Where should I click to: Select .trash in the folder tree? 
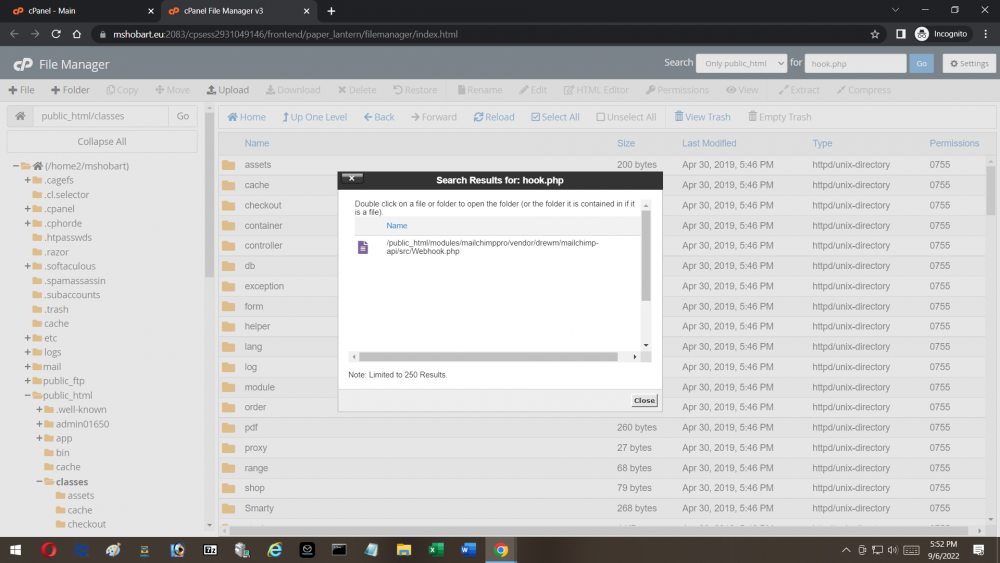coord(56,309)
